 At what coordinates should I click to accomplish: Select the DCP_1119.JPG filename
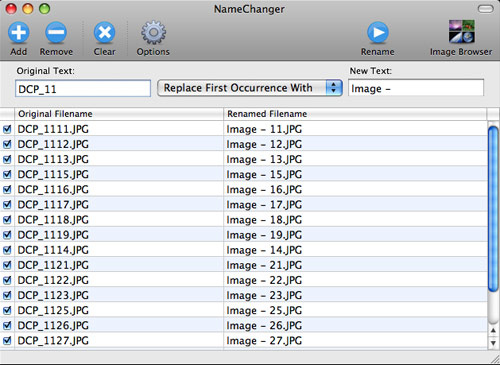[x=53, y=235]
